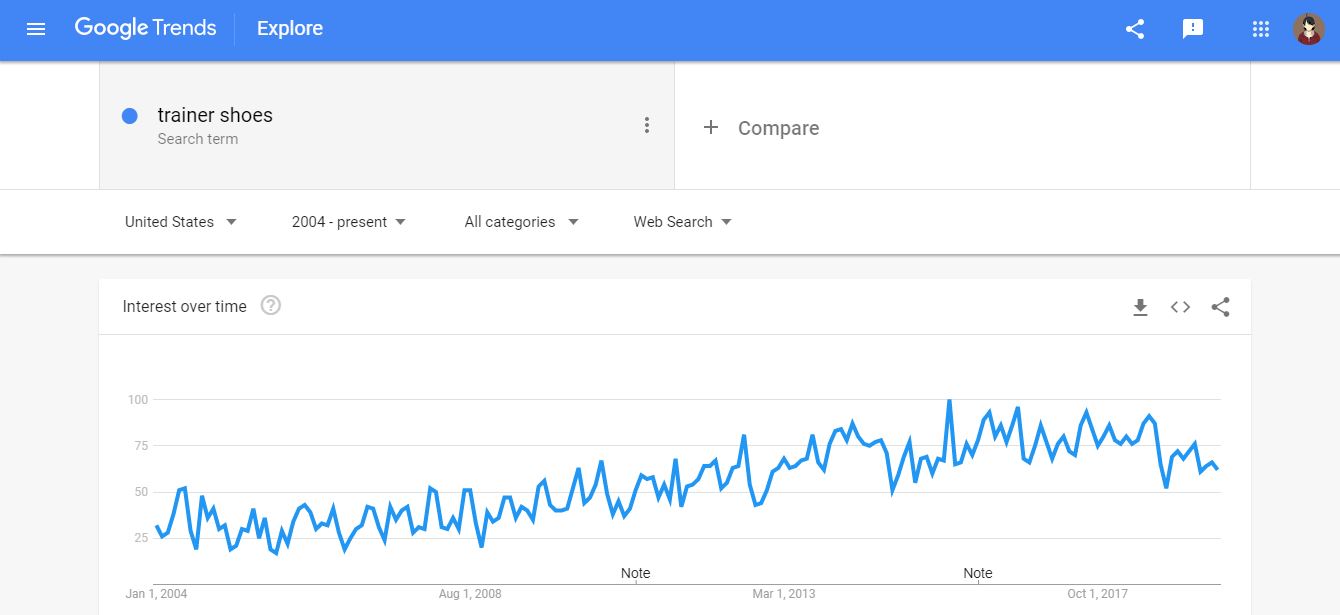The width and height of the screenshot is (1340, 615).
Task: Show help for Interest over time
Action: coord(270,306)
